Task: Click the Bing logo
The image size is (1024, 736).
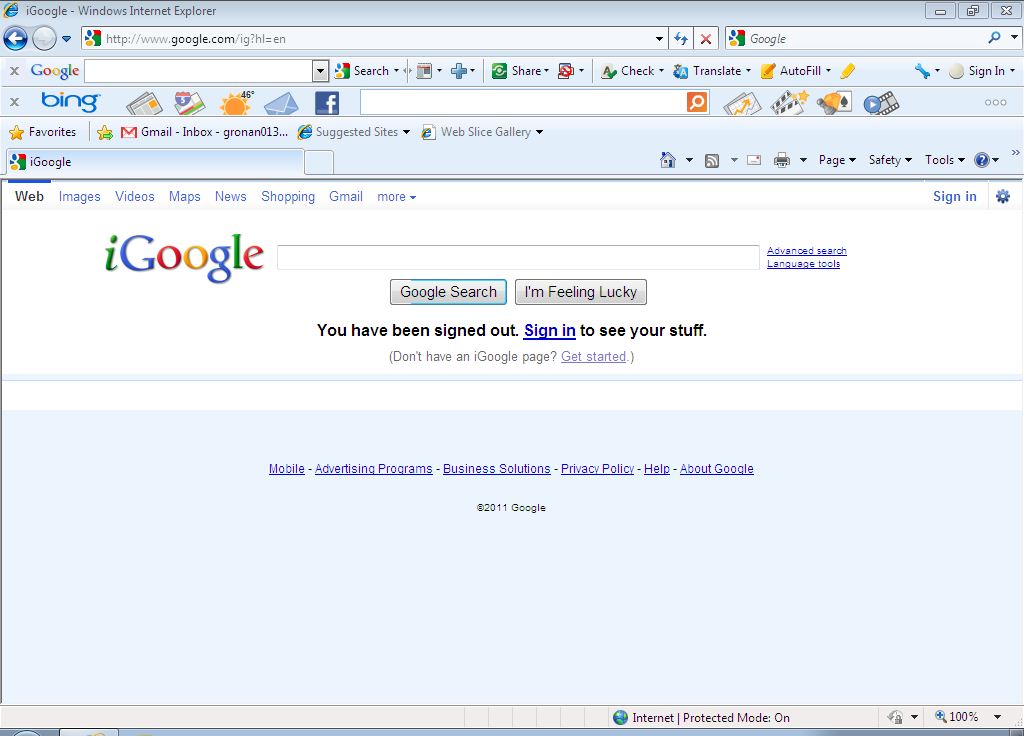Action: [71, 101]
